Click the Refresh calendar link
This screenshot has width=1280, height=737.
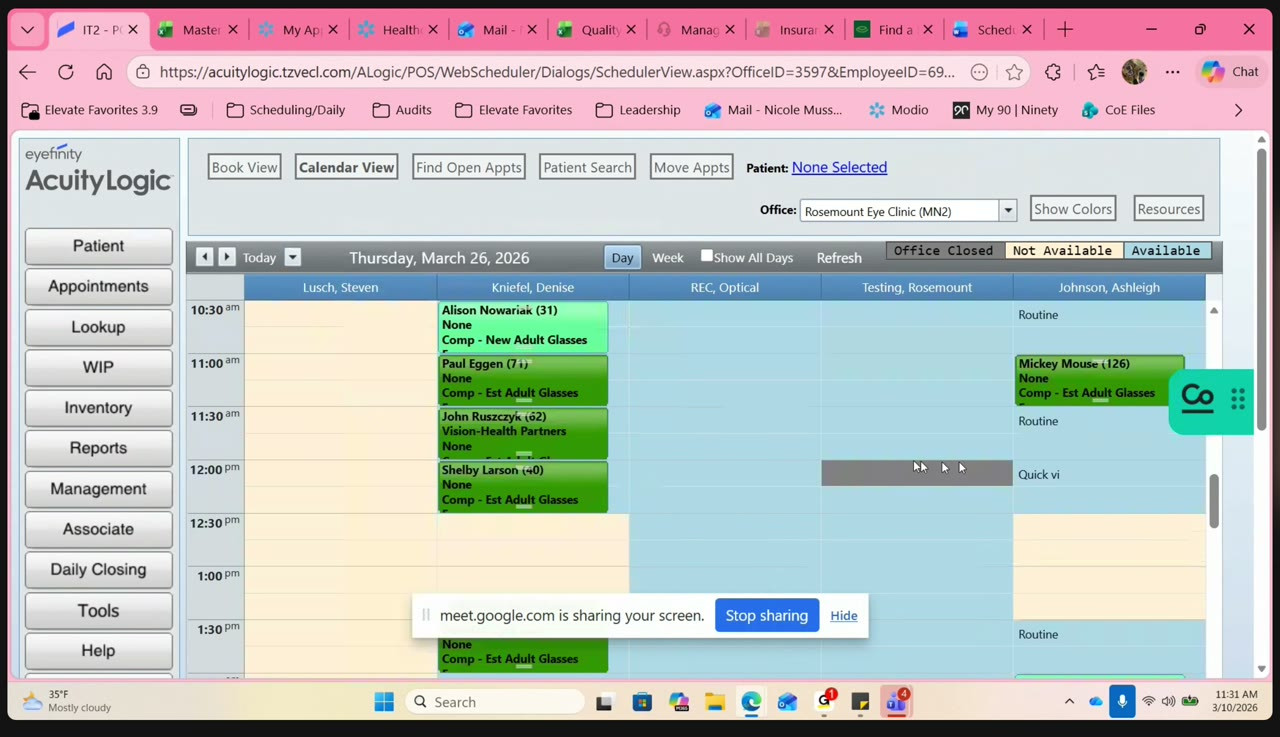839,257
